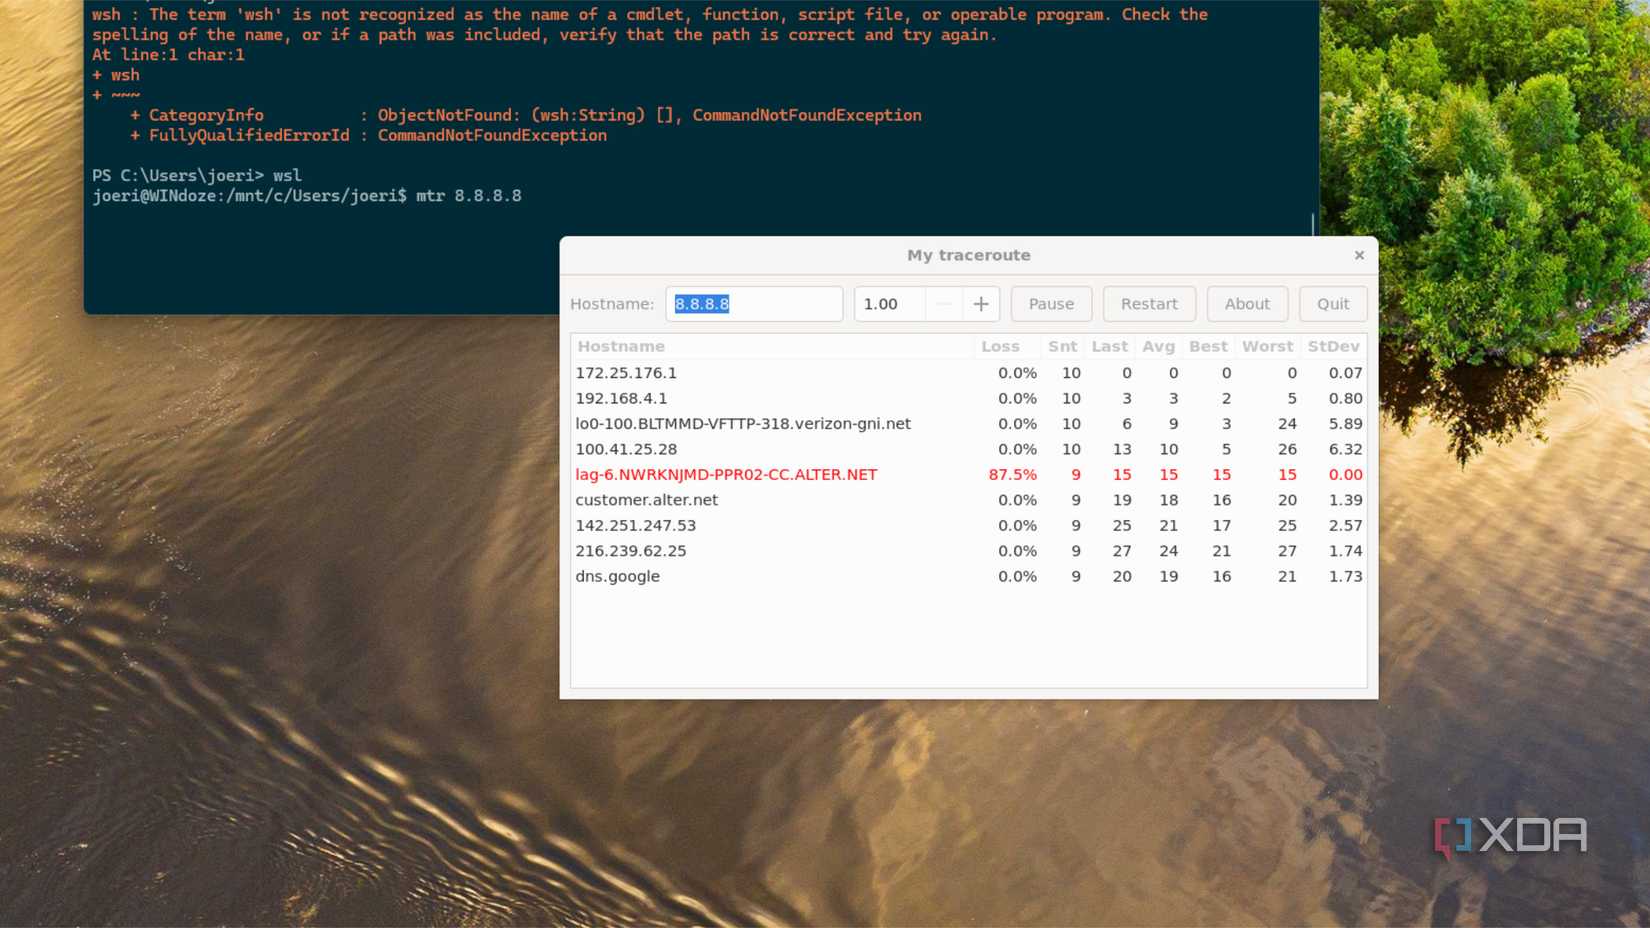The image size is (1650, 928).
Task: Select the 216.239.62.25 hop row
Action: [968, 551]
